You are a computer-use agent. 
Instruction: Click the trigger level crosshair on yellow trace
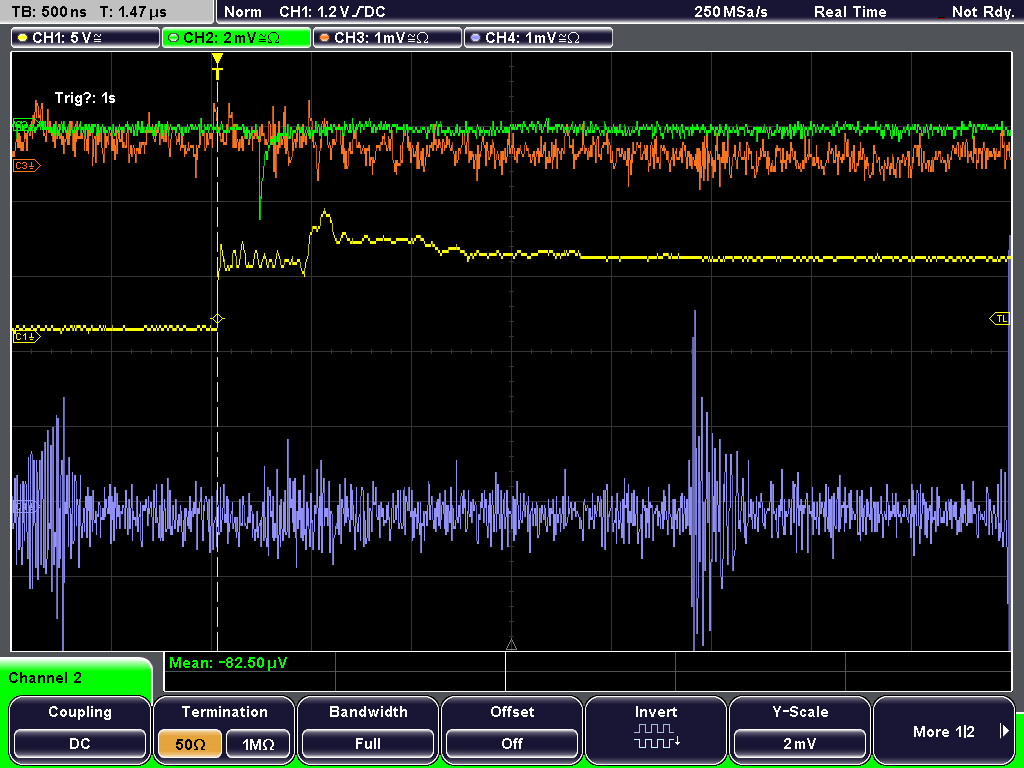point(217,319)
